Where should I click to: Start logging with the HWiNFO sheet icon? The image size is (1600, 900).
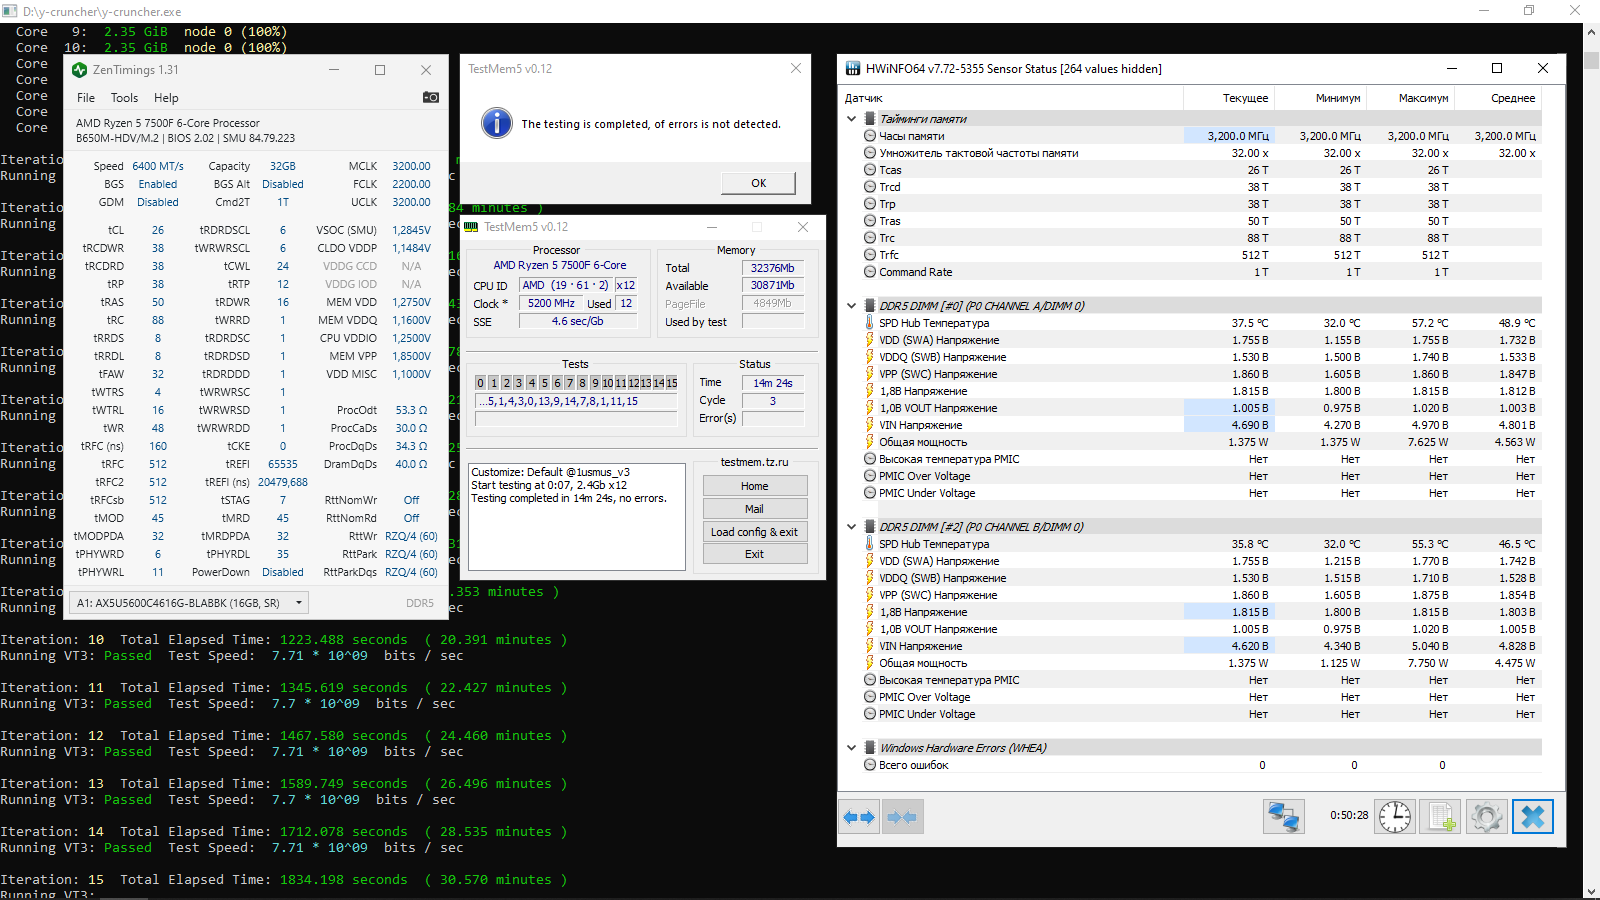1441,817
